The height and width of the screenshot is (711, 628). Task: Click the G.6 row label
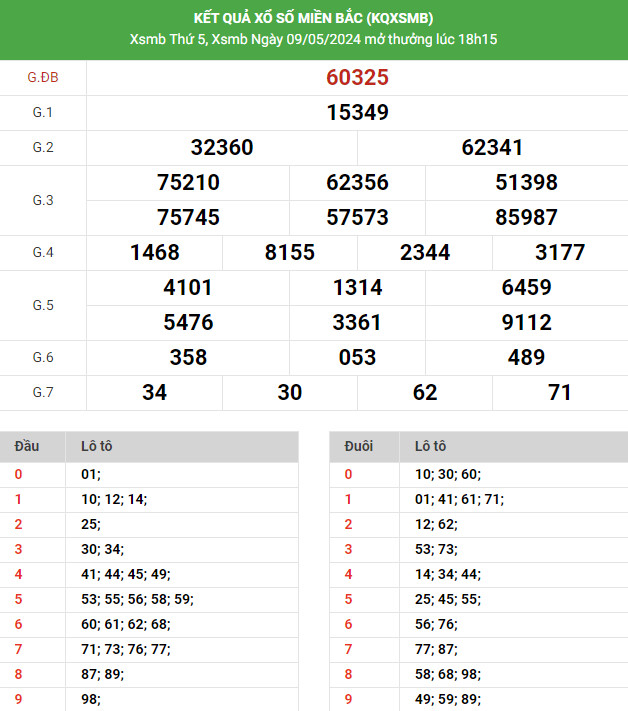pyautogui.click(x=43, y=357)
